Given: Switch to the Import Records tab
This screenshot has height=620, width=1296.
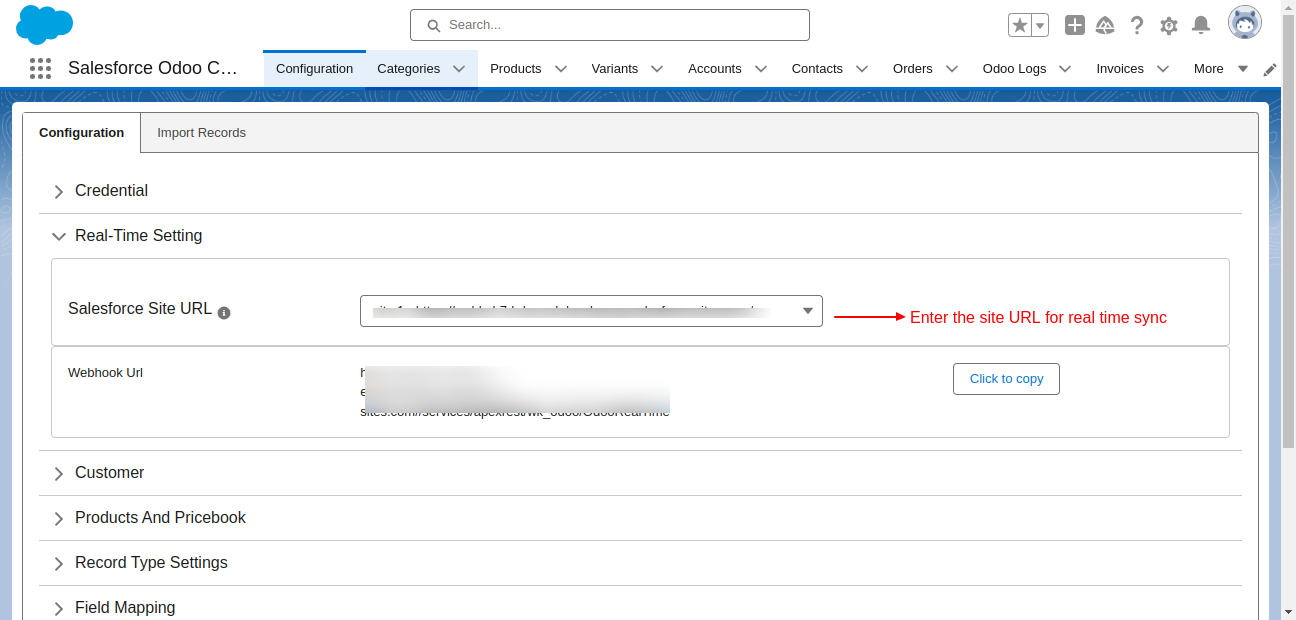Looking at the screenshot, I should click(201, 132).
